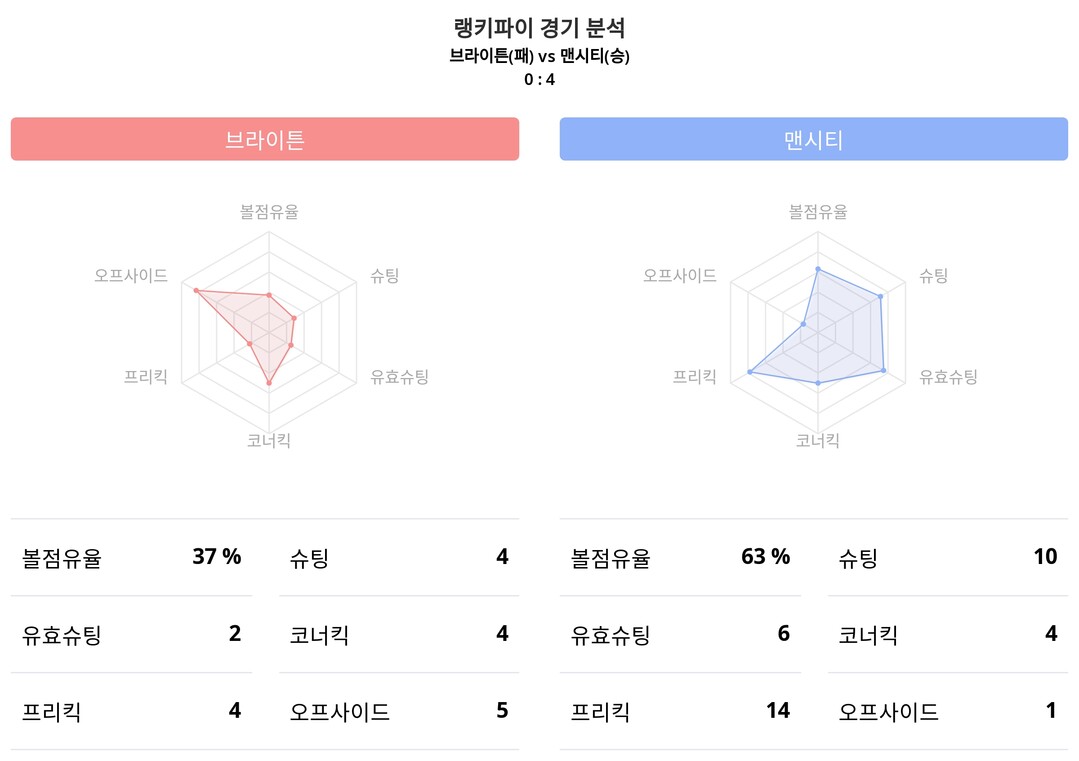Select Brighton's 오프사이드 stat row showing 5
1079x761 pixels.
(x=399, y=711)
